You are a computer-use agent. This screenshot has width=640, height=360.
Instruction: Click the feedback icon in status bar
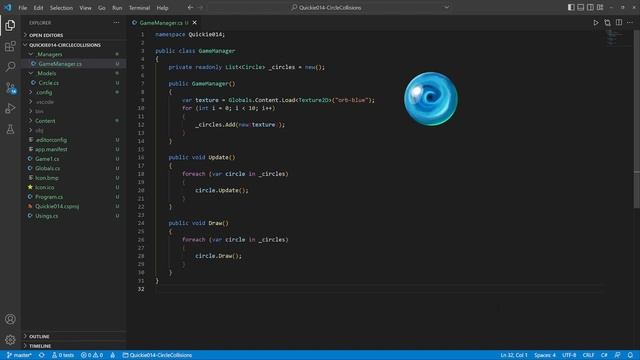[618, 355]
